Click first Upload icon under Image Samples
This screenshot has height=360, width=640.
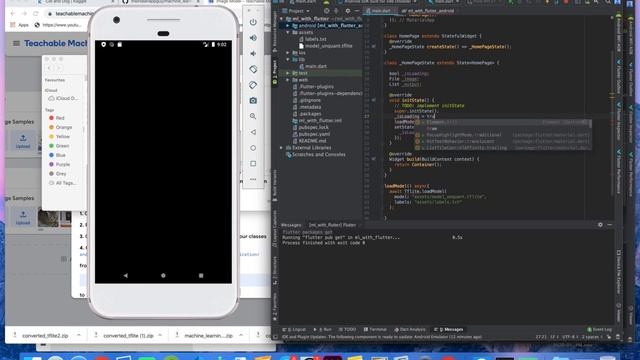[x=23, y=141]
